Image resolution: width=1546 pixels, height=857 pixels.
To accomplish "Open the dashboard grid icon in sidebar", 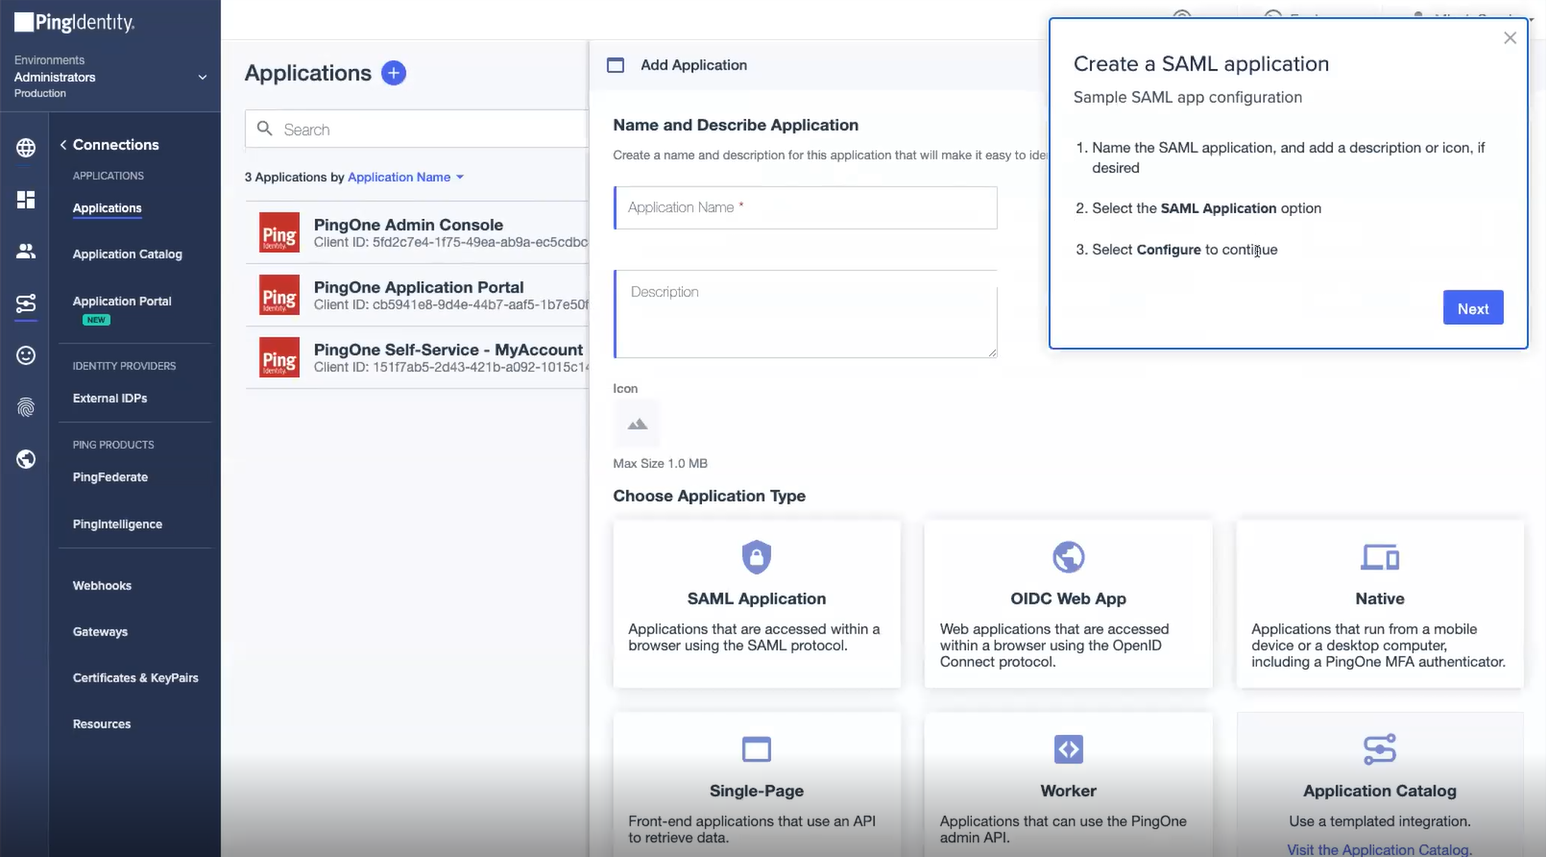I will (26, 200).
